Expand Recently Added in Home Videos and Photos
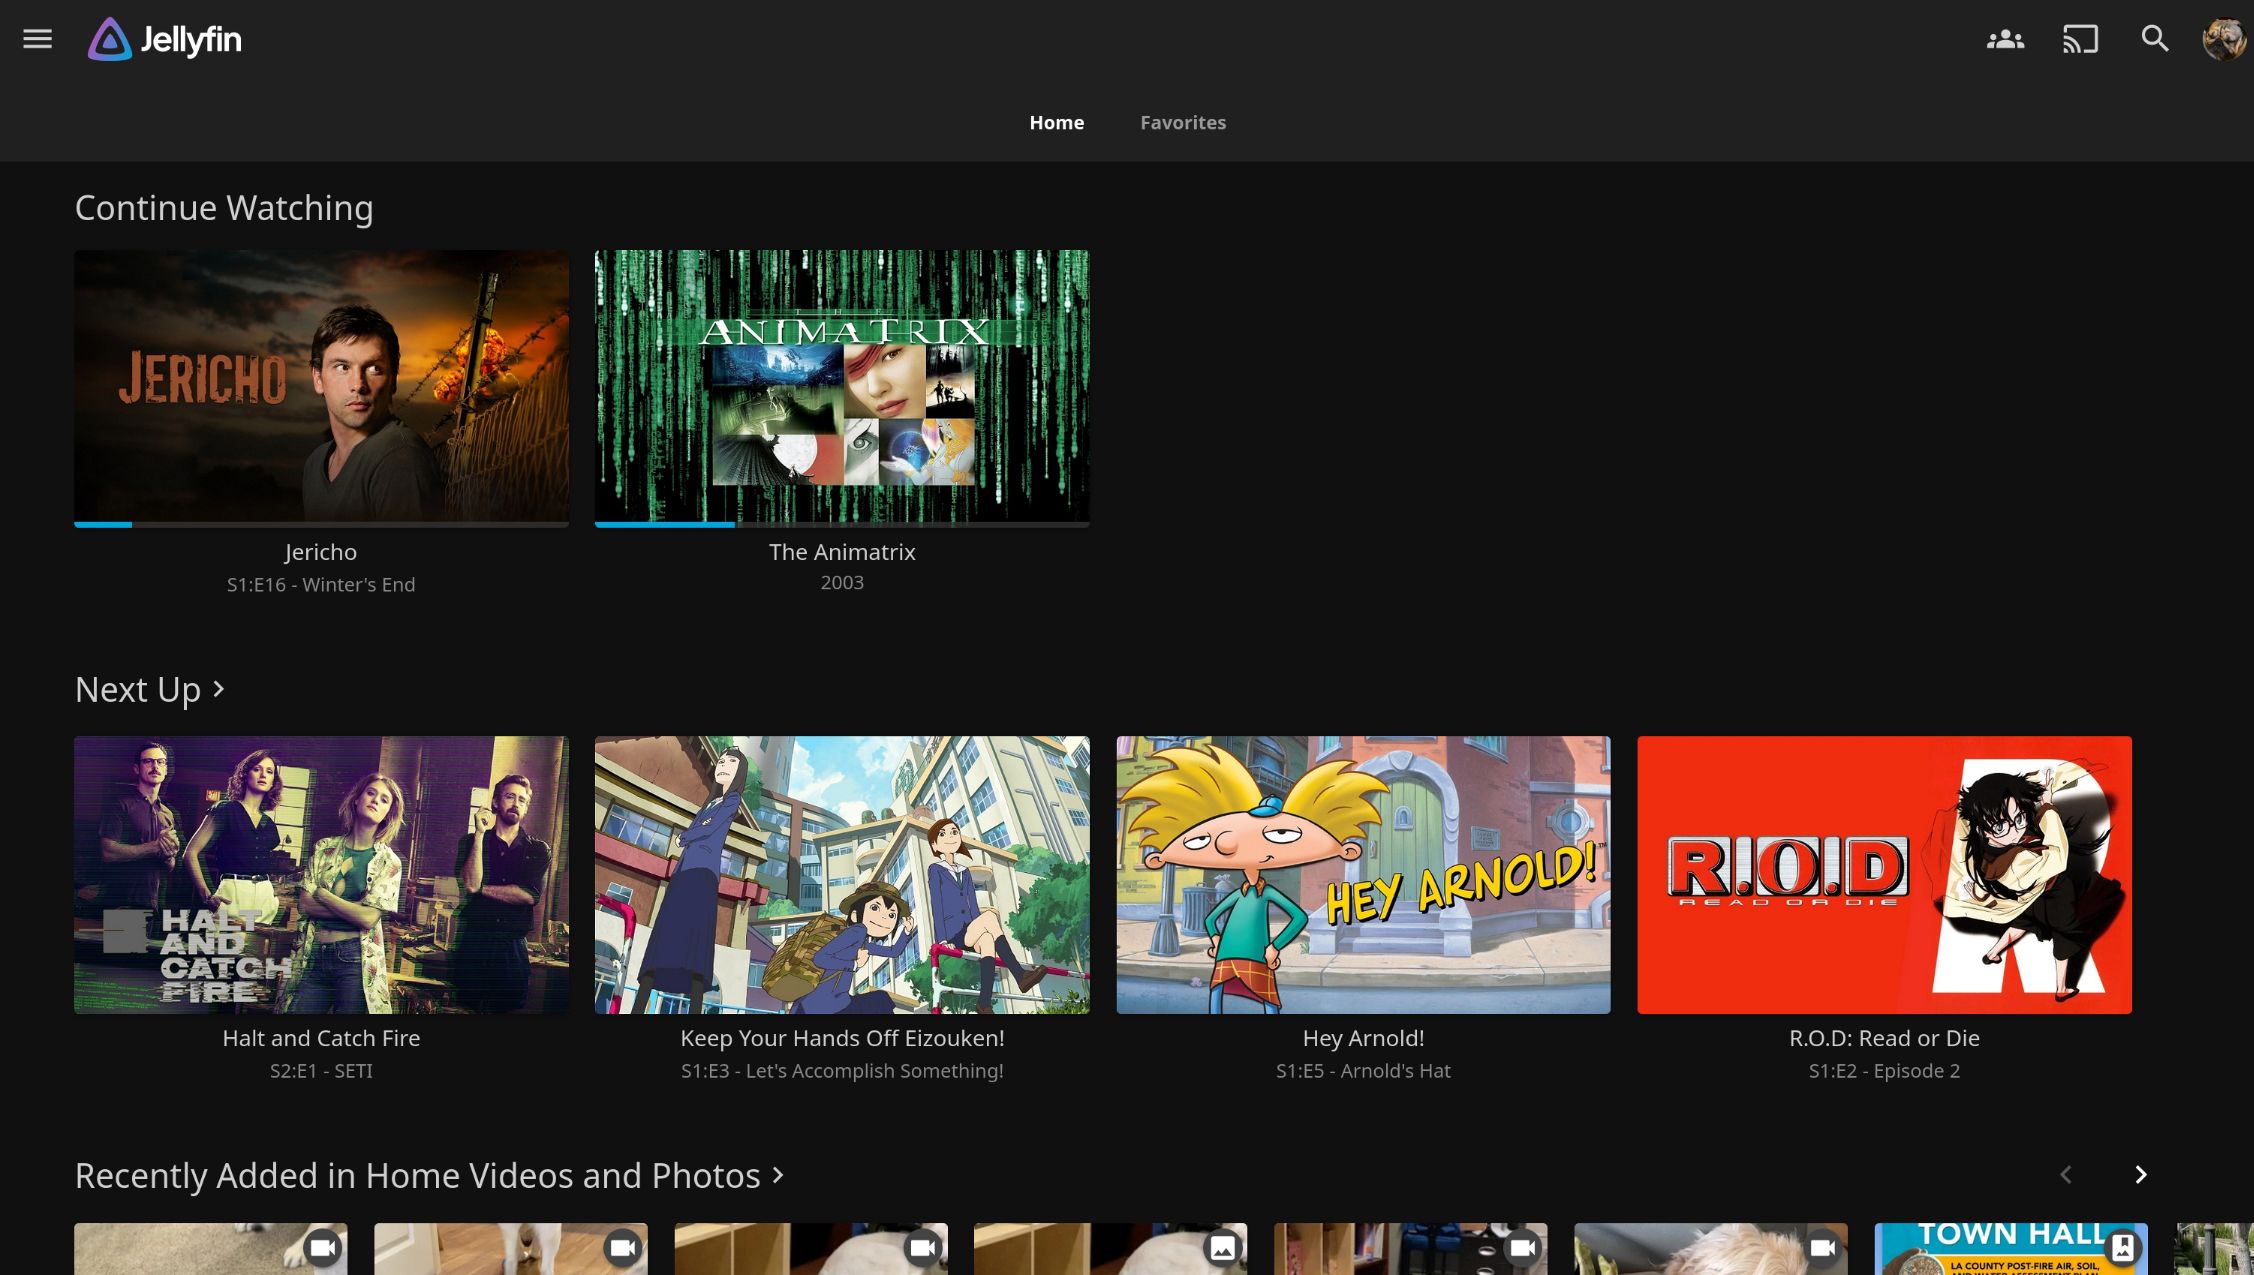 point(430,1176)
